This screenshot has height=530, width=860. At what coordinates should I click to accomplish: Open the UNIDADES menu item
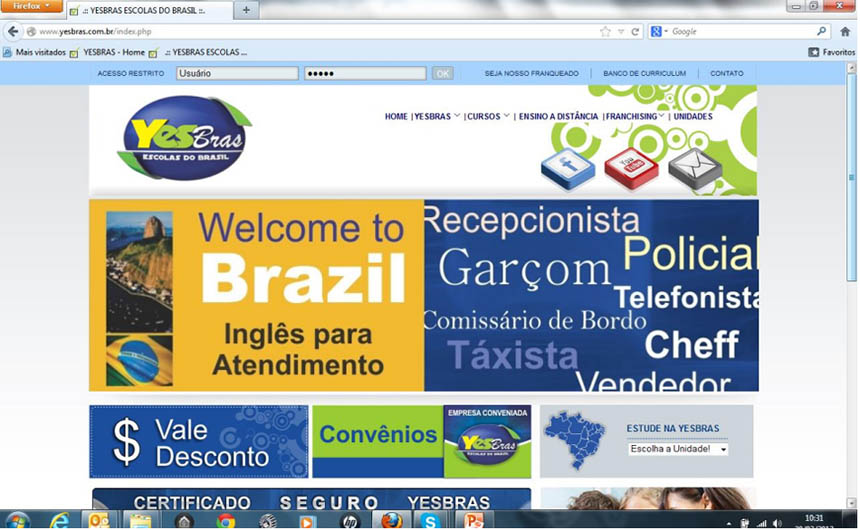[693, 116]
